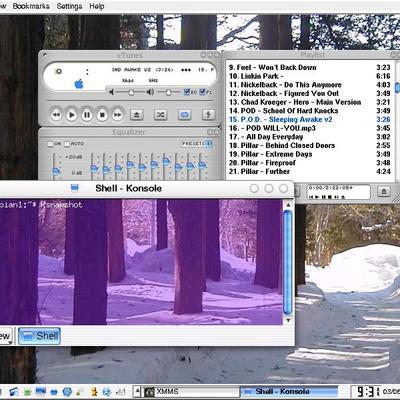Click the blue globe icon in the panel

(x=67, y=391)
